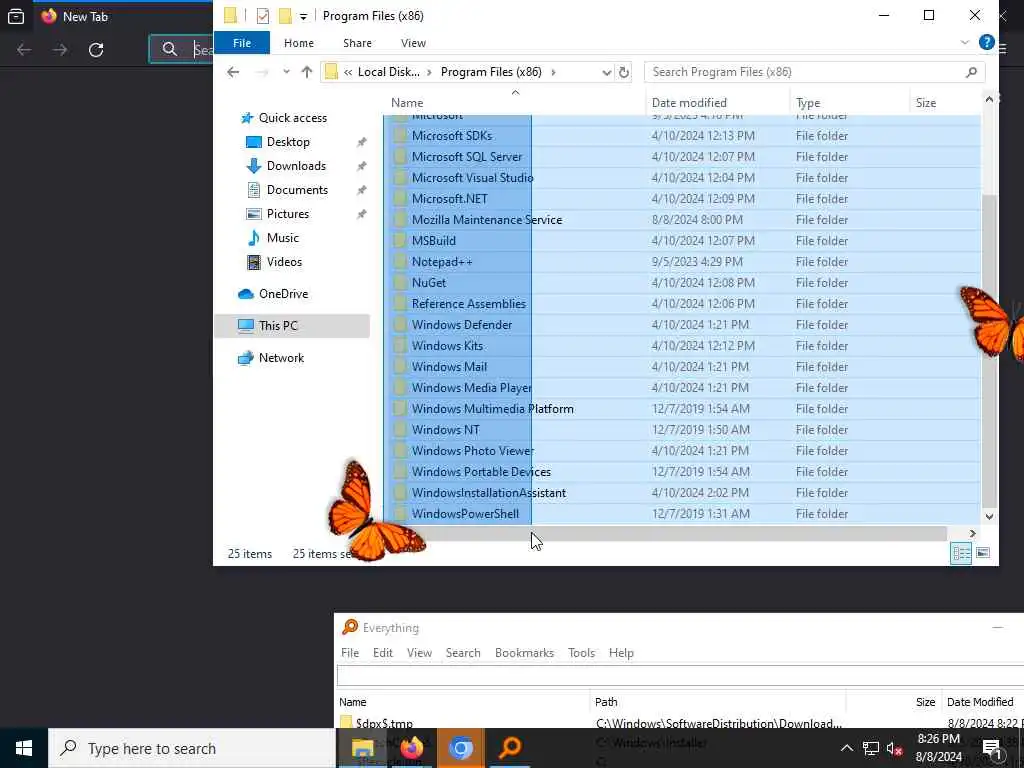Screen dimensions: 1024x768
Task: Refresh the Program Files (x86) folder
Action: click(624, 72)
